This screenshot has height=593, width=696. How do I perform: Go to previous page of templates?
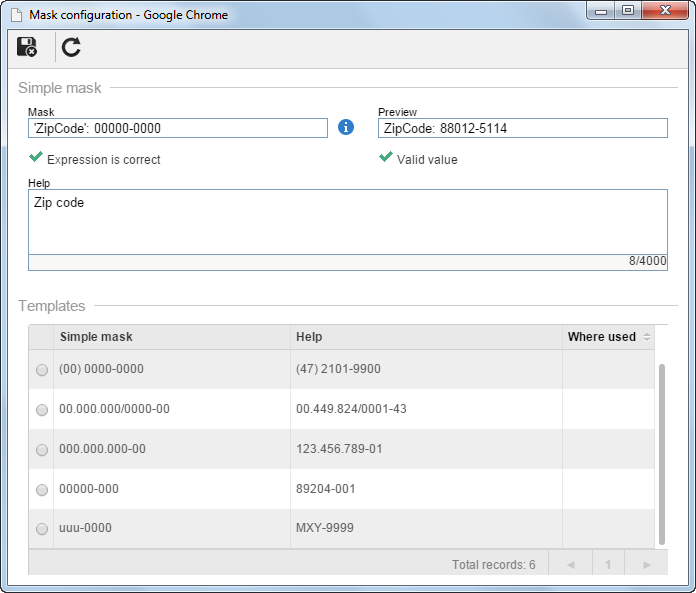[570, 565]
